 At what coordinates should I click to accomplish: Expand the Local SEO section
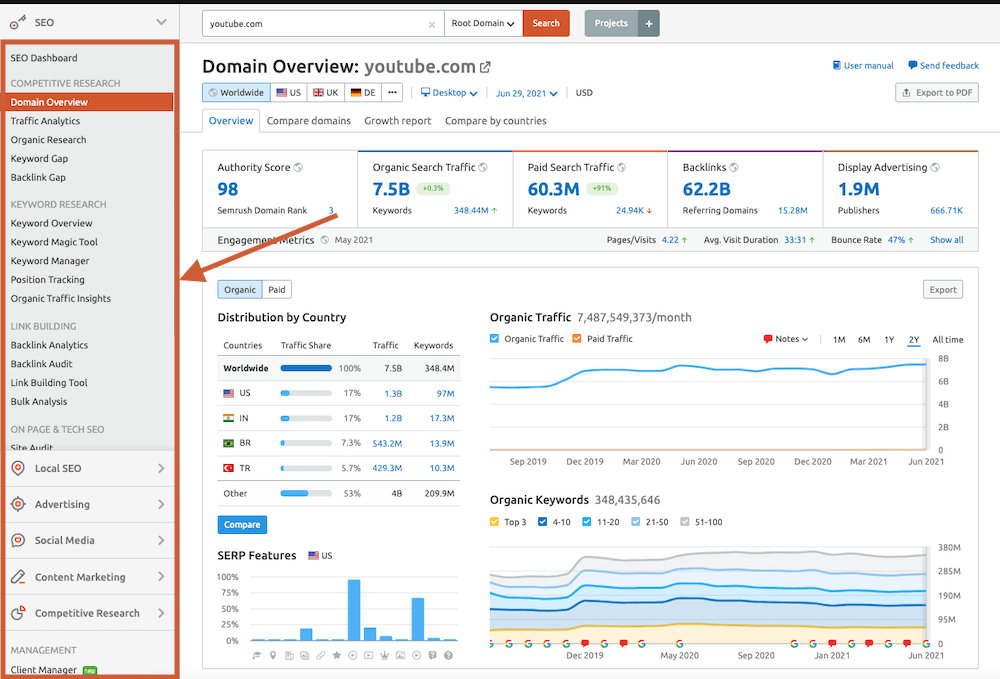(x=161, y=469)
